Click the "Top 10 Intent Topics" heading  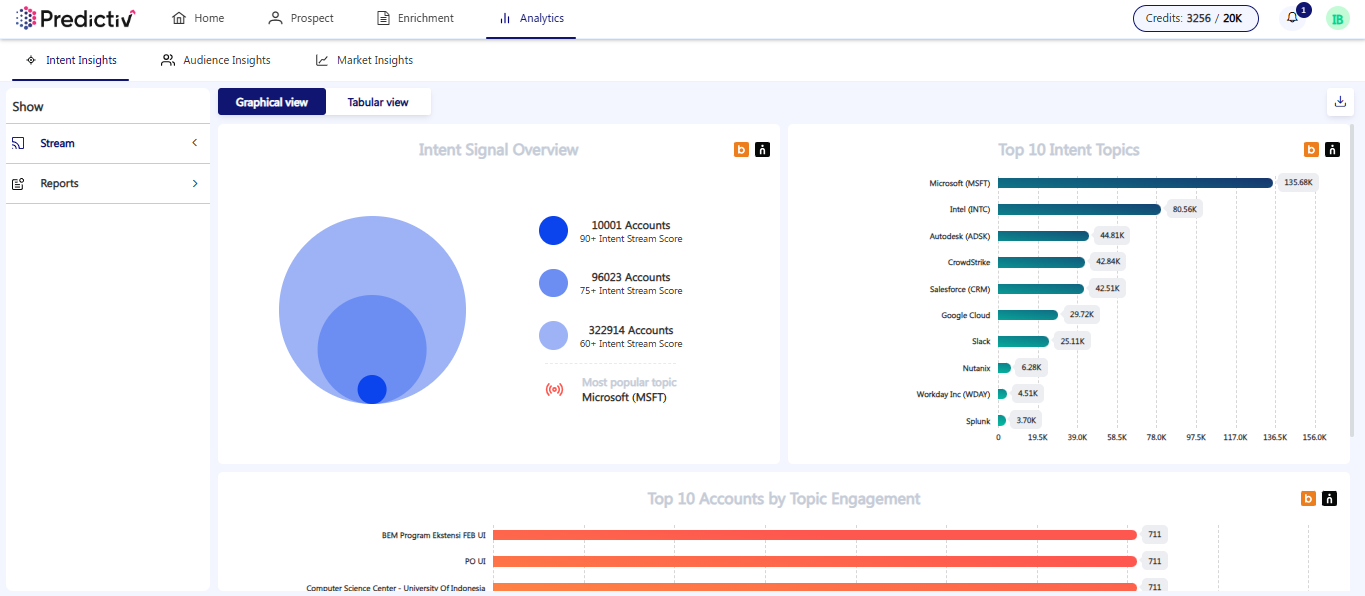point(1069,150)
